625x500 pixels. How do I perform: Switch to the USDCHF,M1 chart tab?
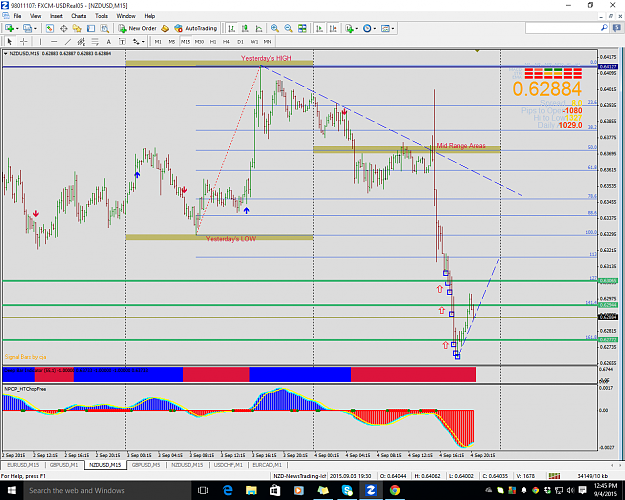tap(228, 465)
